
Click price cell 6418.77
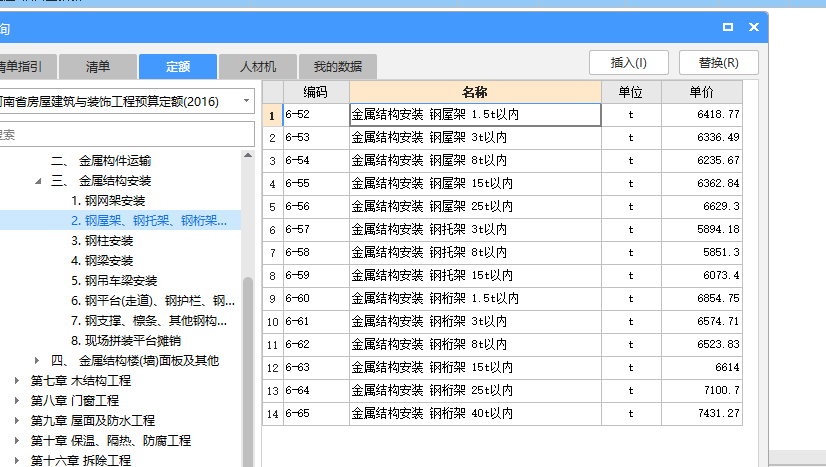click(702, 115)
